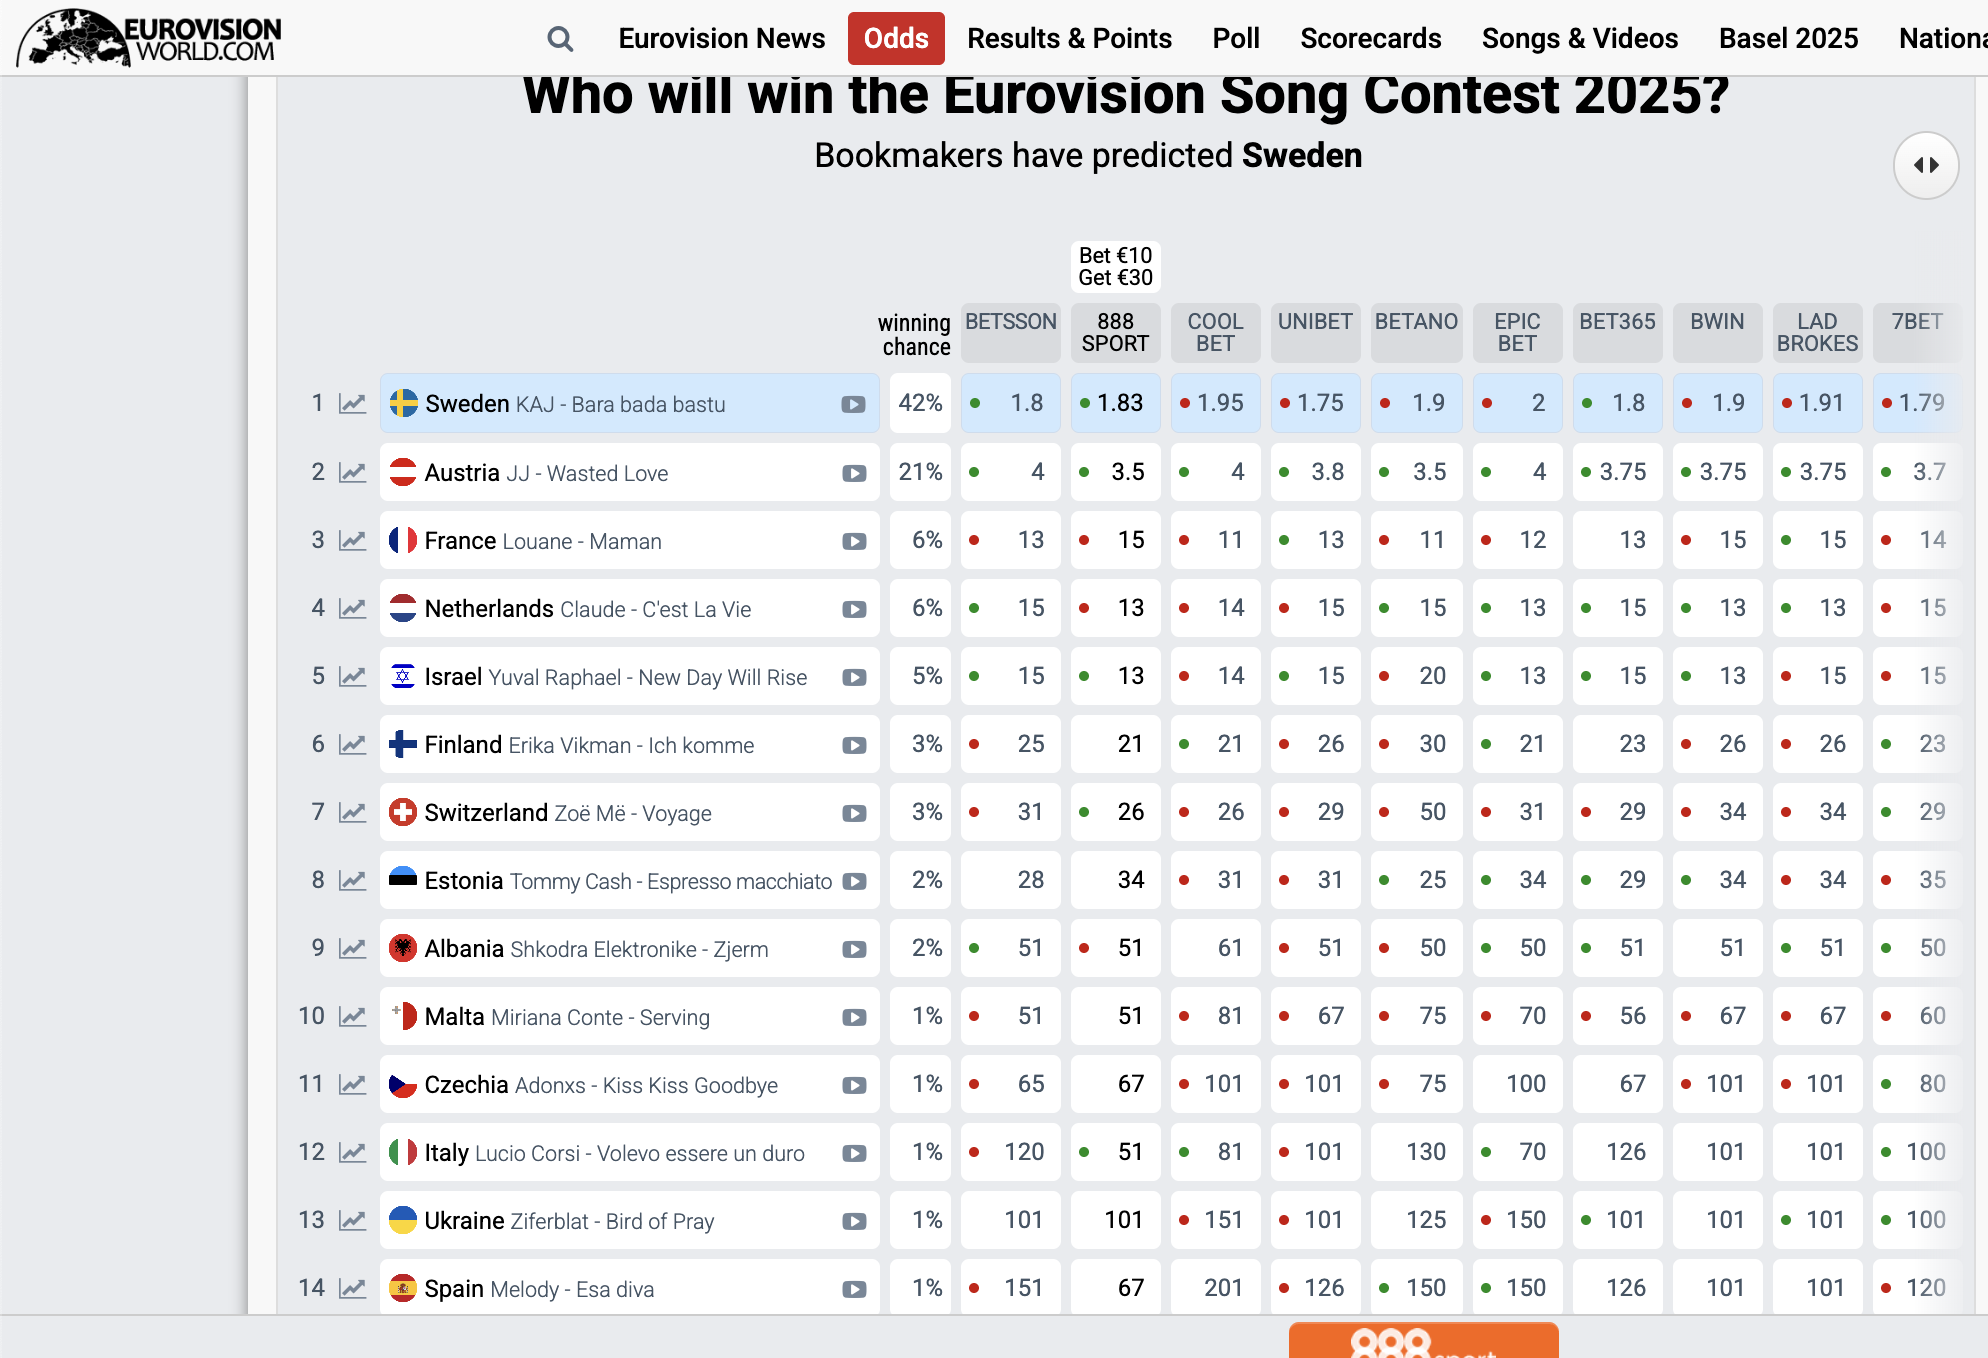
Task: Open Israel's odds trend chart icon
Action: pyautogui.click(x=352, y=677)
